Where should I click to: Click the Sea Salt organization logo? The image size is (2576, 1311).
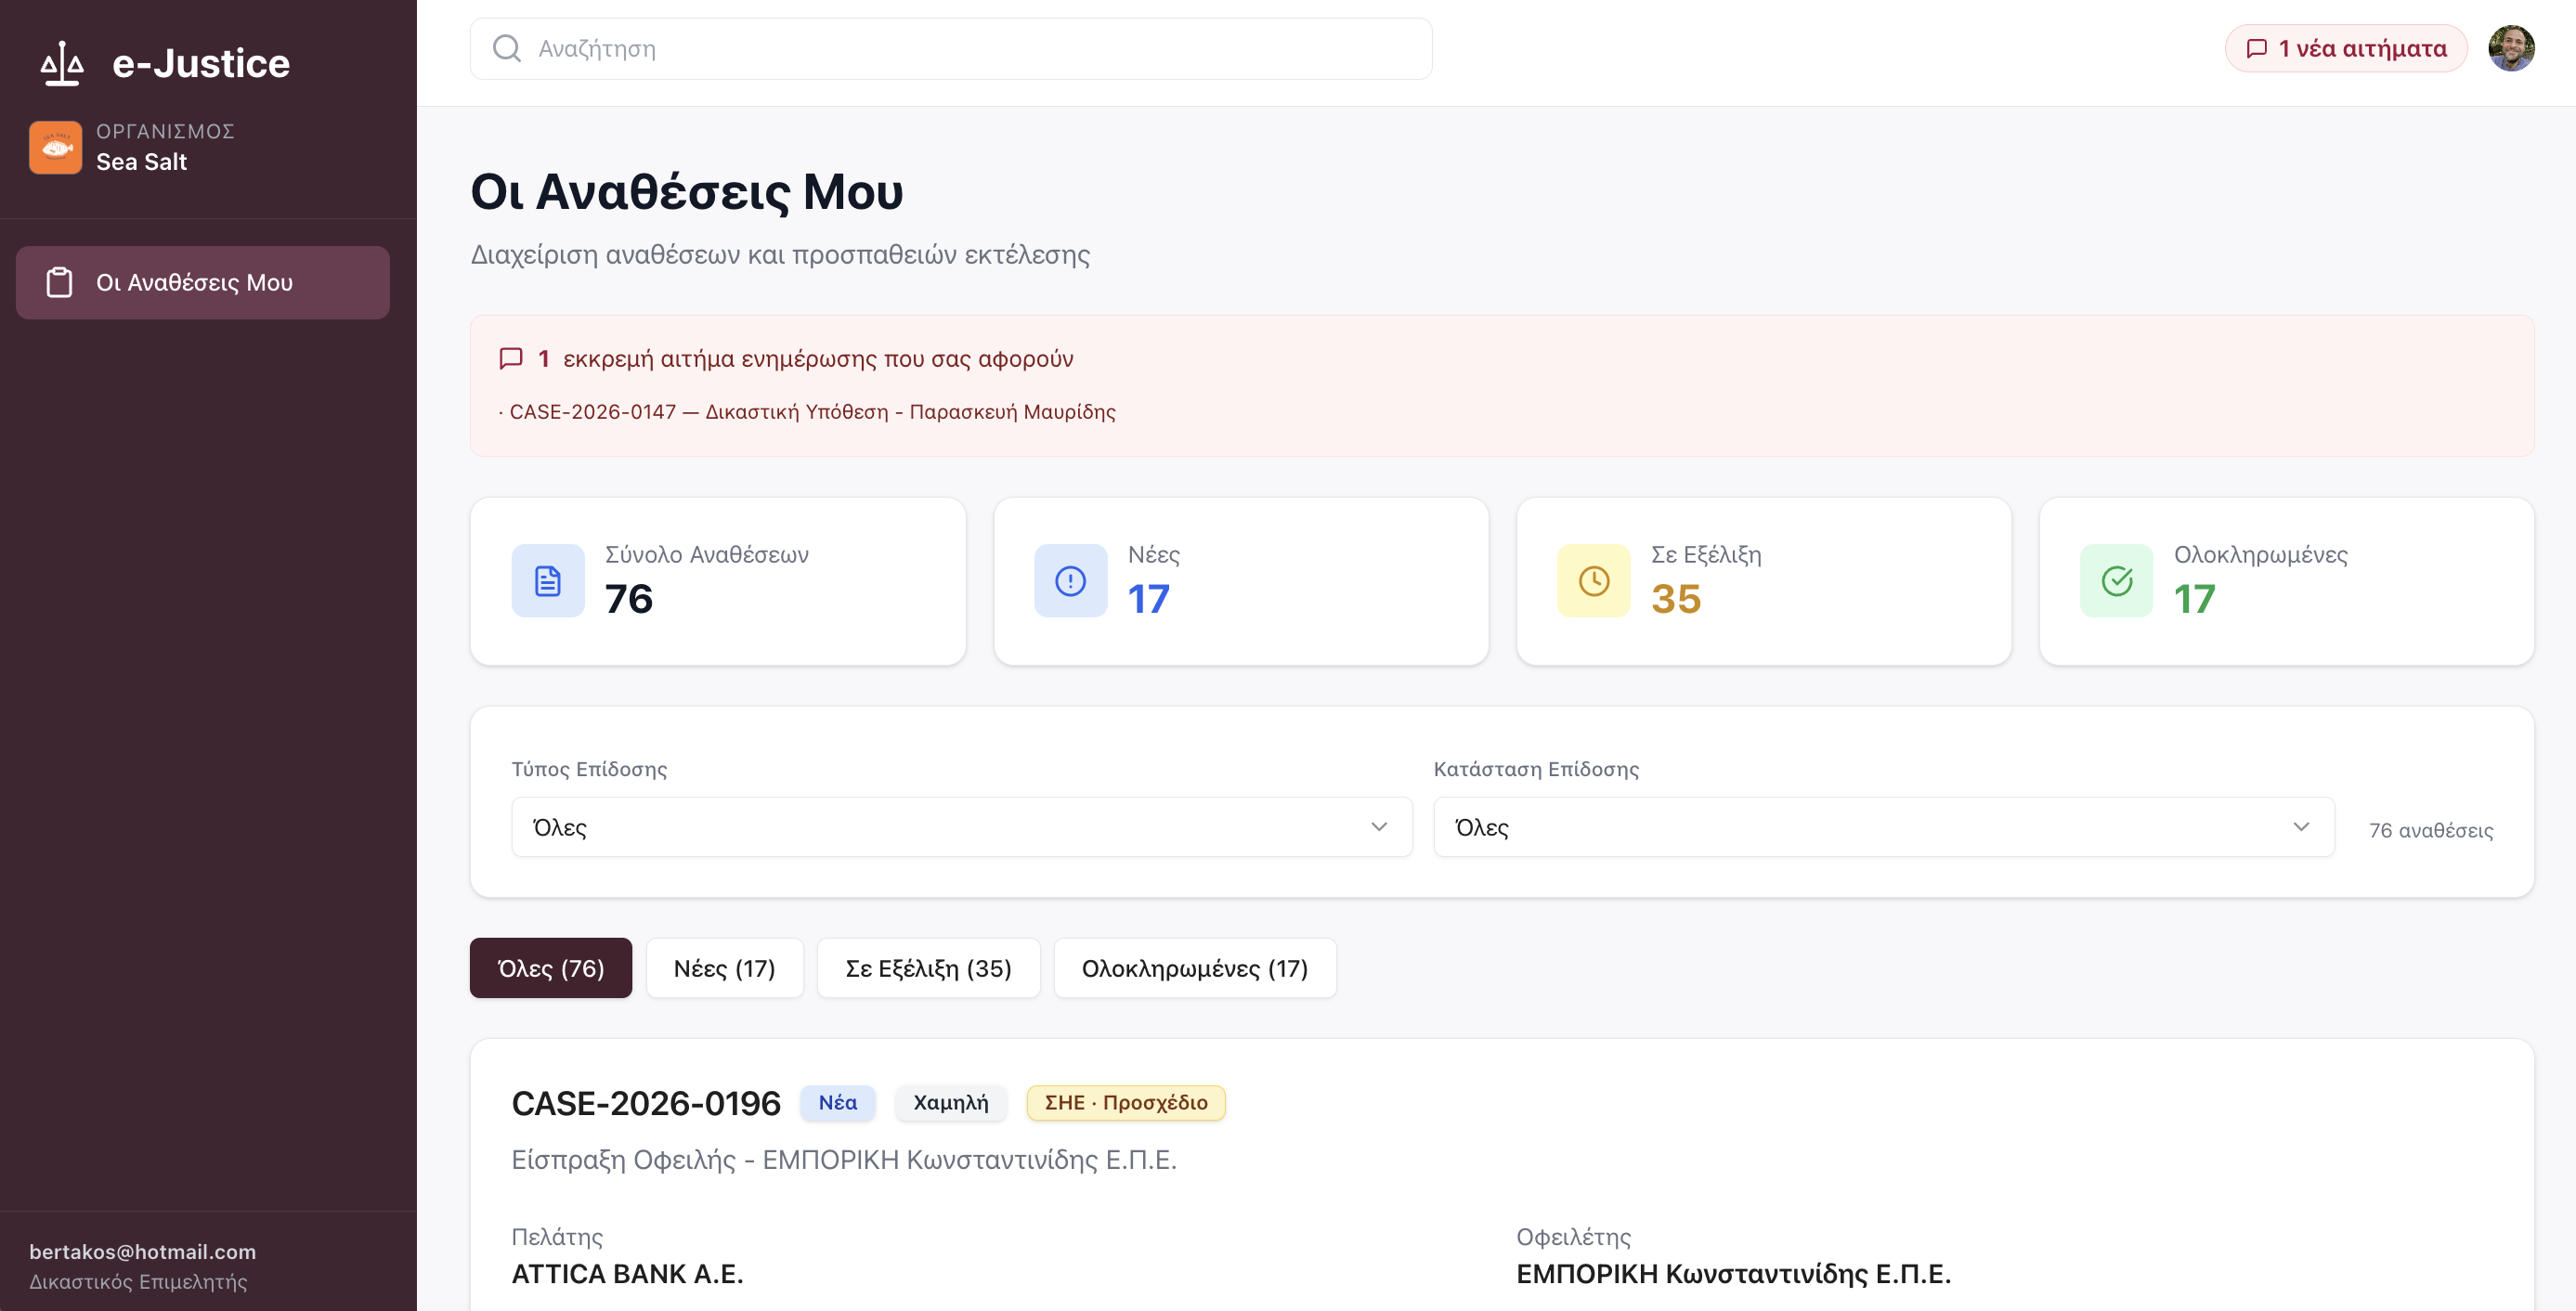coord(56,147)
